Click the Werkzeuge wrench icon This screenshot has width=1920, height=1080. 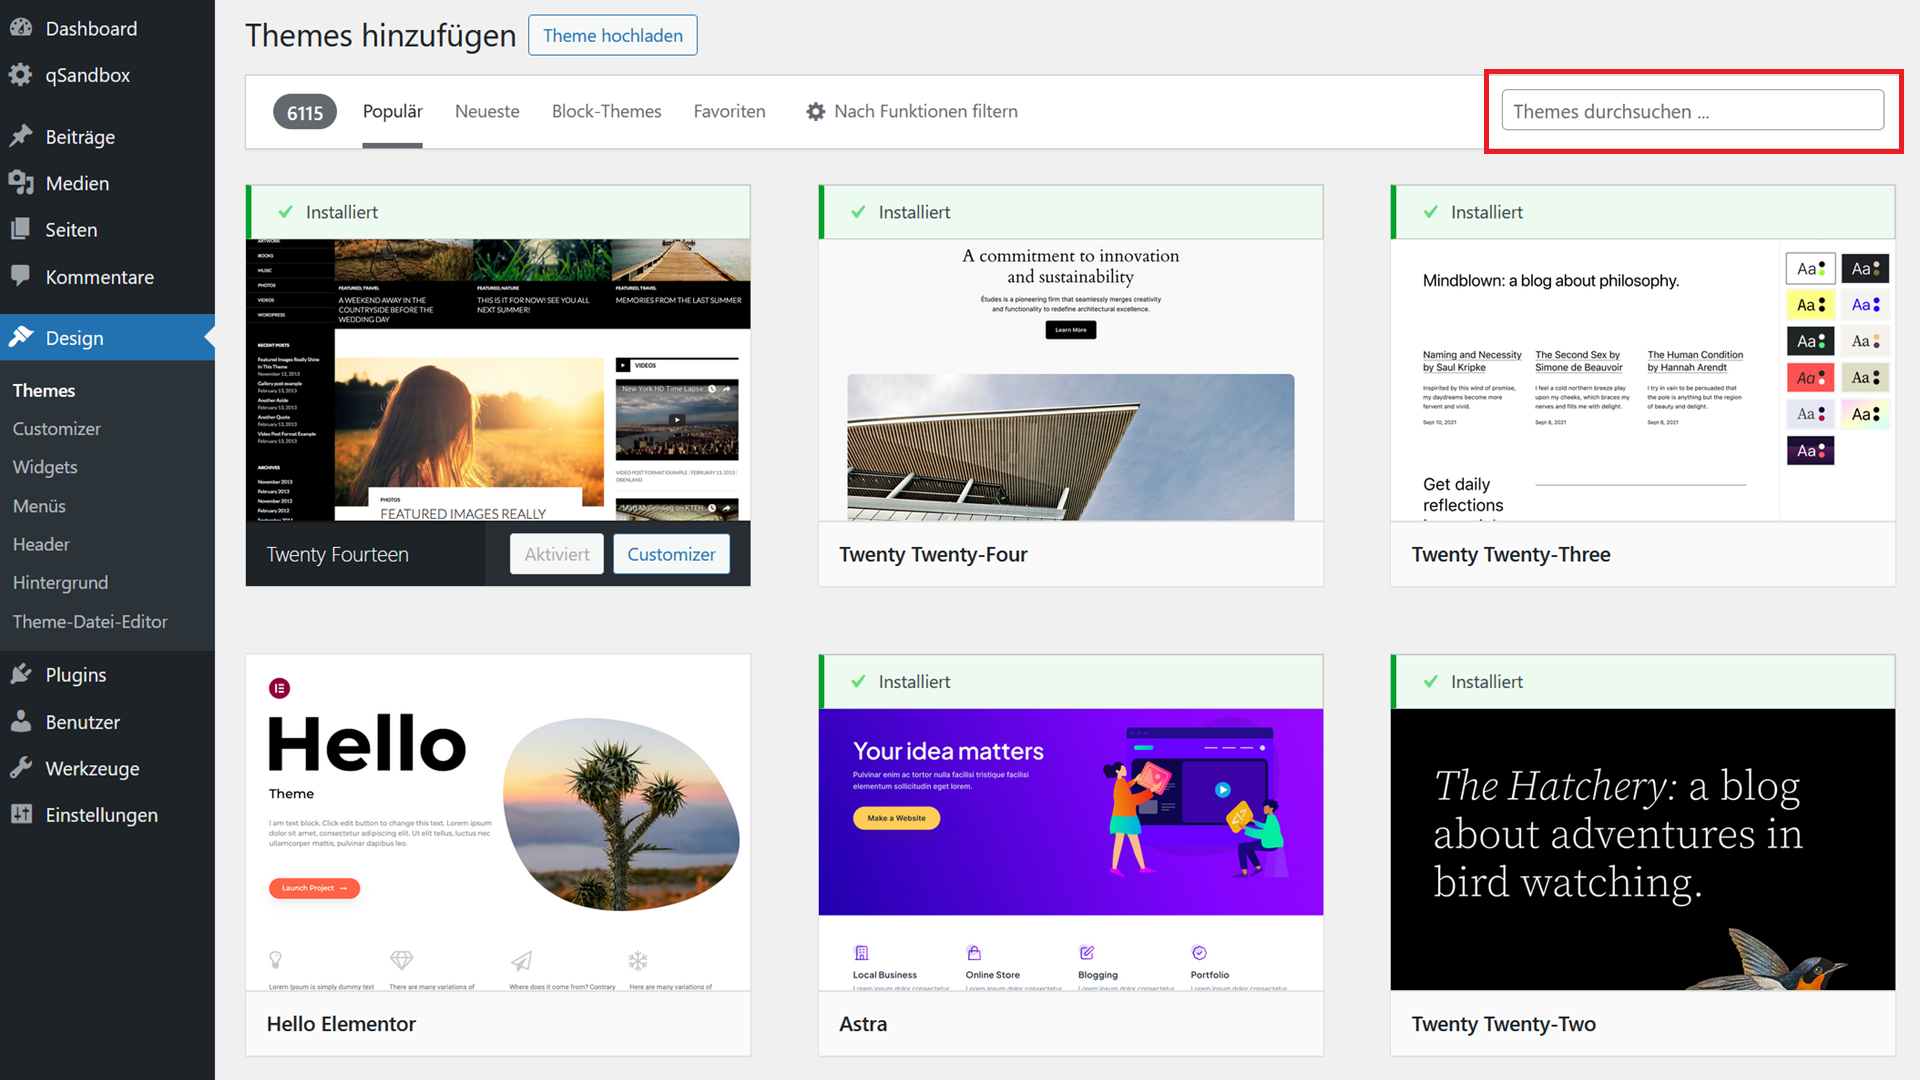pos(21,768)
